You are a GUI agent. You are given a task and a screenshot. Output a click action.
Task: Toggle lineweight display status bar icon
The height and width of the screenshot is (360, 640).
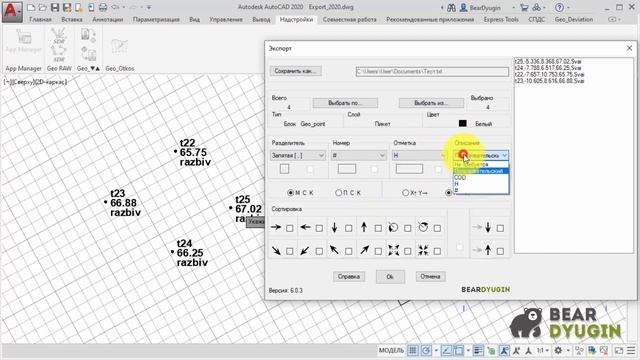click(478, 350)
